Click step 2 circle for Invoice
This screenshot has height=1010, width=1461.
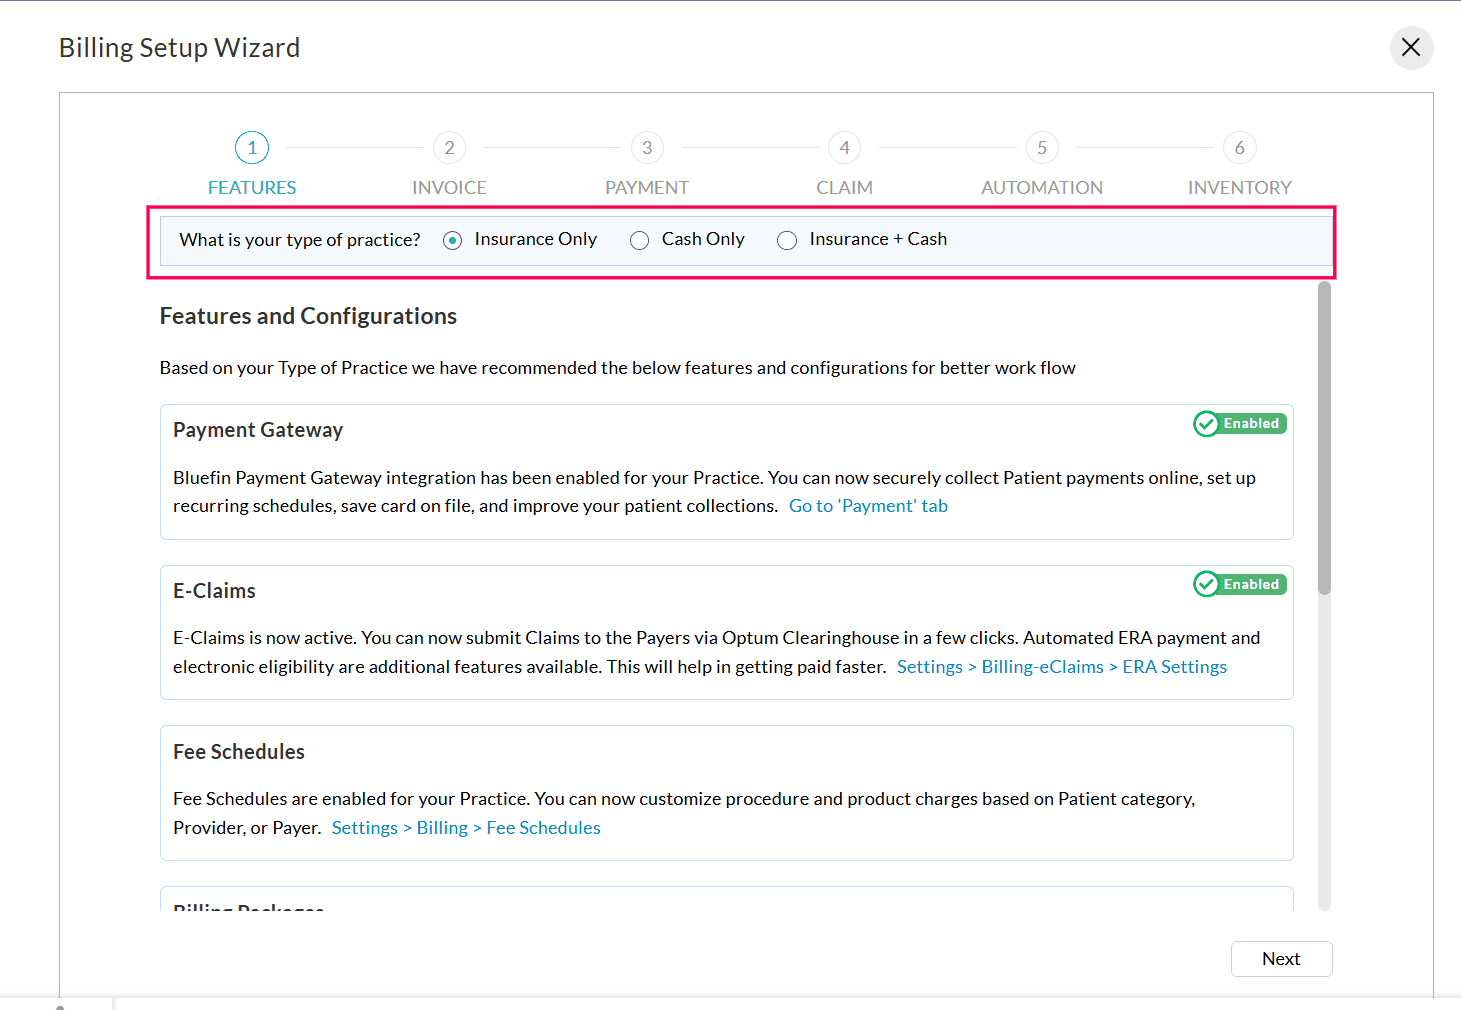click(449, 148)
